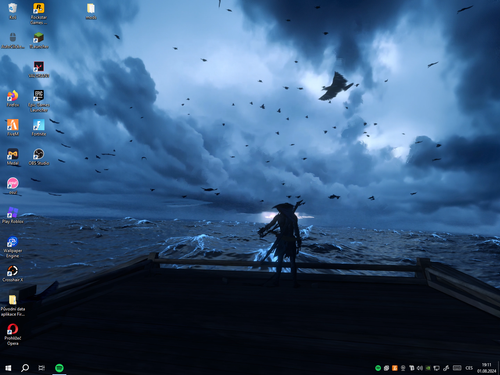Select the Epic Games Launcher shortcut
Screen dimensions: 500x375
[39, 101]
